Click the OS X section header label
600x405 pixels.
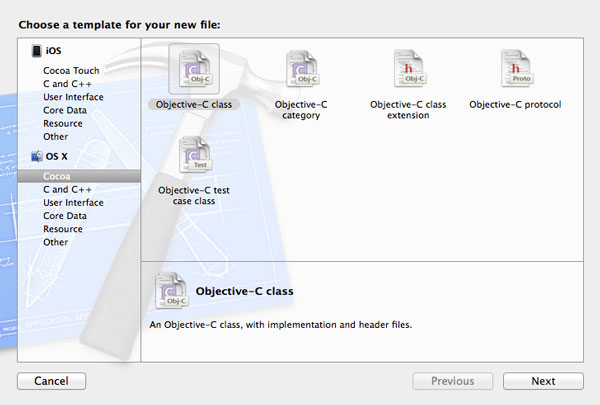(x=57, y=156)
